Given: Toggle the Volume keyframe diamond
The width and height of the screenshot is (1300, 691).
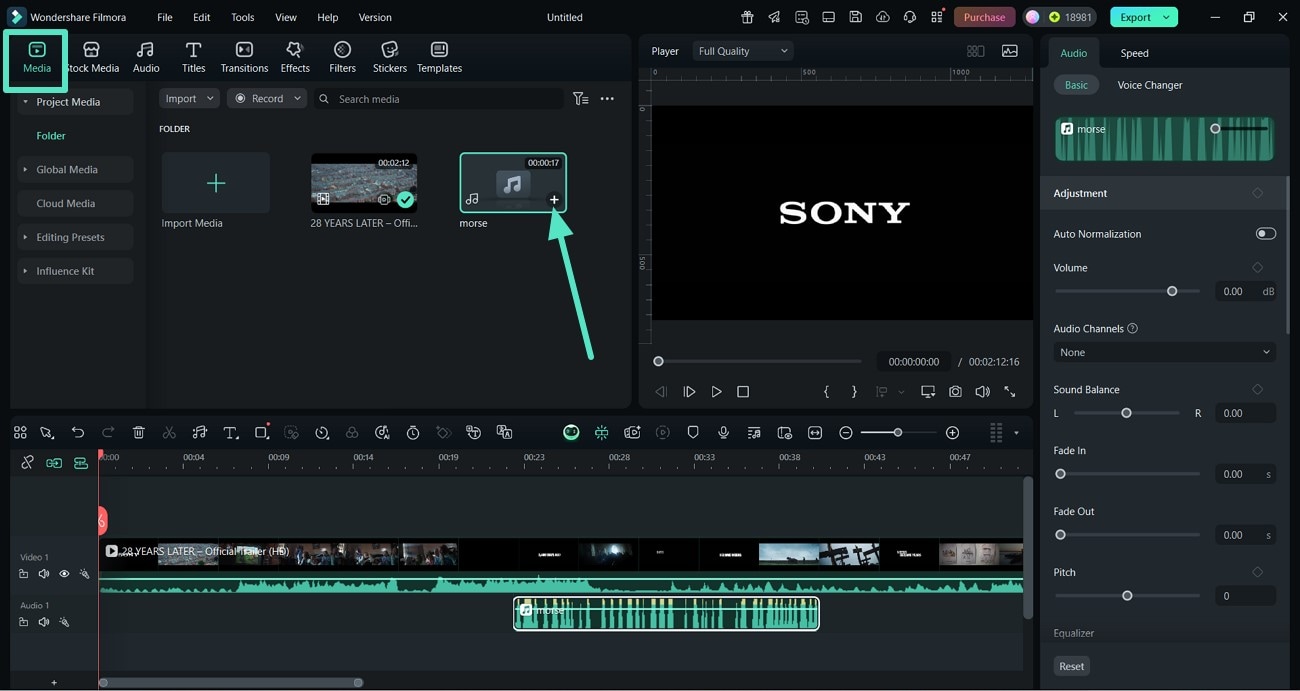Looking at the screenshot, I should click(1257, 267).
